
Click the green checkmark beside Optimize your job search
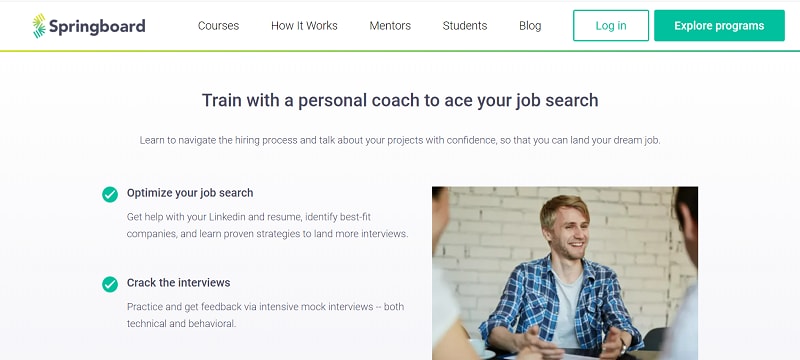point(110,194)
